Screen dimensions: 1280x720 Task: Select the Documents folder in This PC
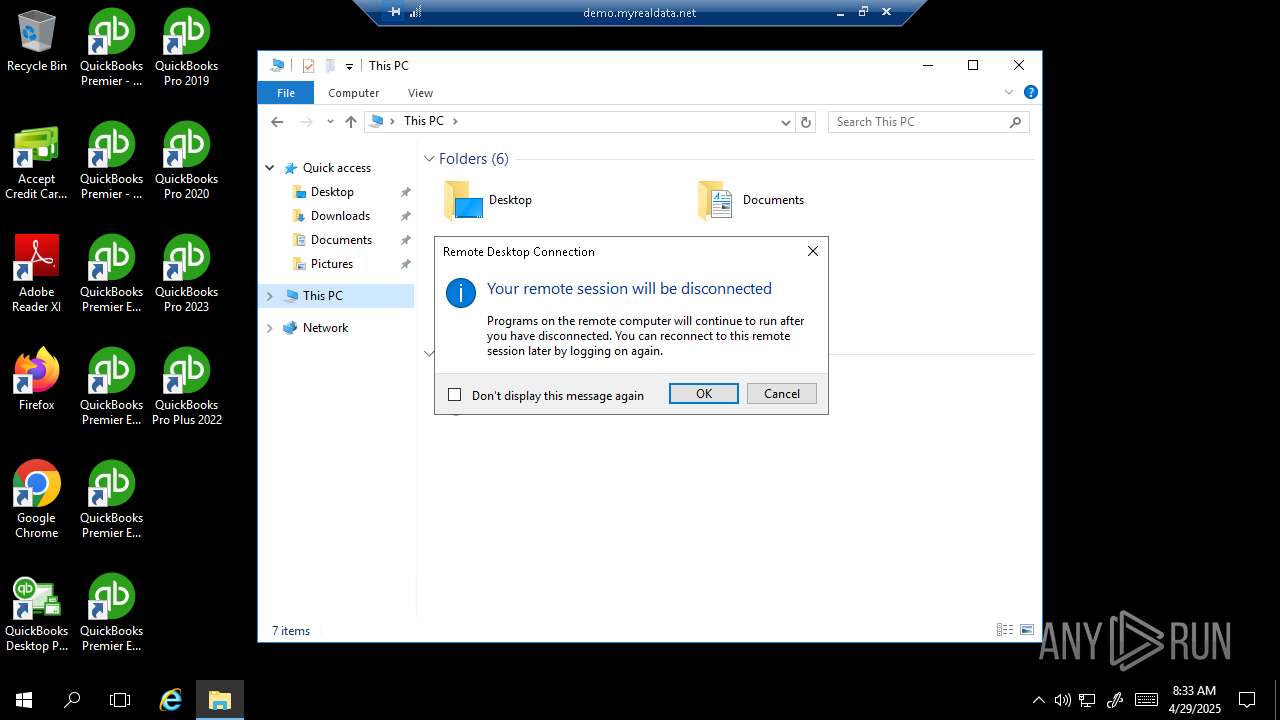pyautogui.click(x=751, y=200)
